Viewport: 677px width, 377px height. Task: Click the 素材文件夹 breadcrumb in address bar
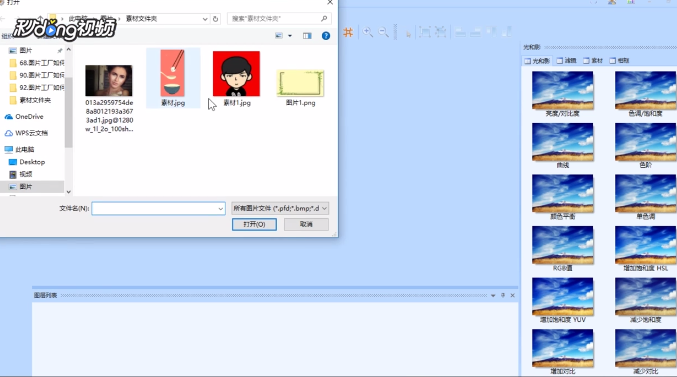141,19
